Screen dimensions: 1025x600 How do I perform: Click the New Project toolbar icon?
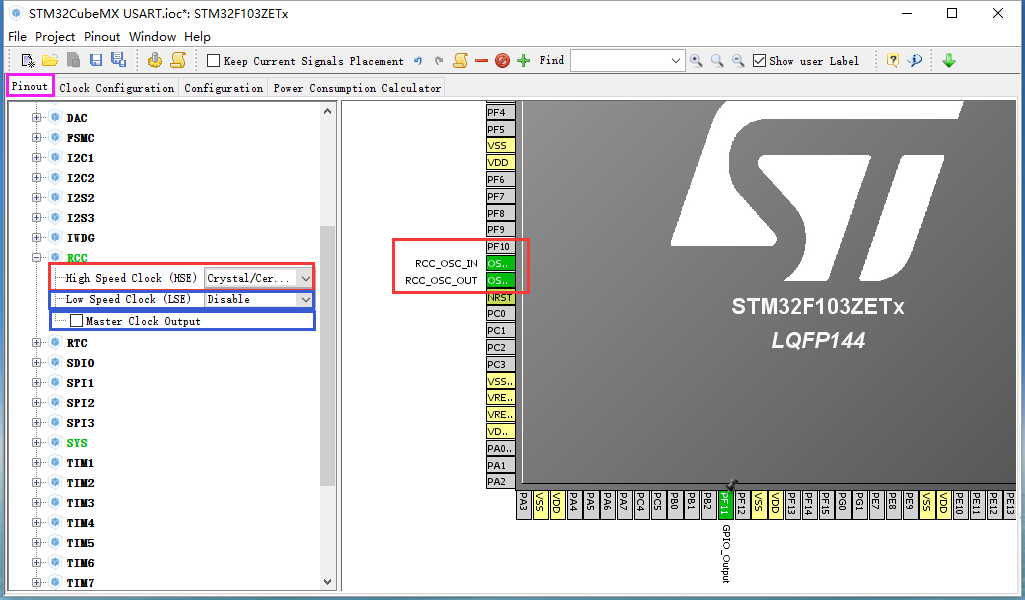tap(28, 61)
